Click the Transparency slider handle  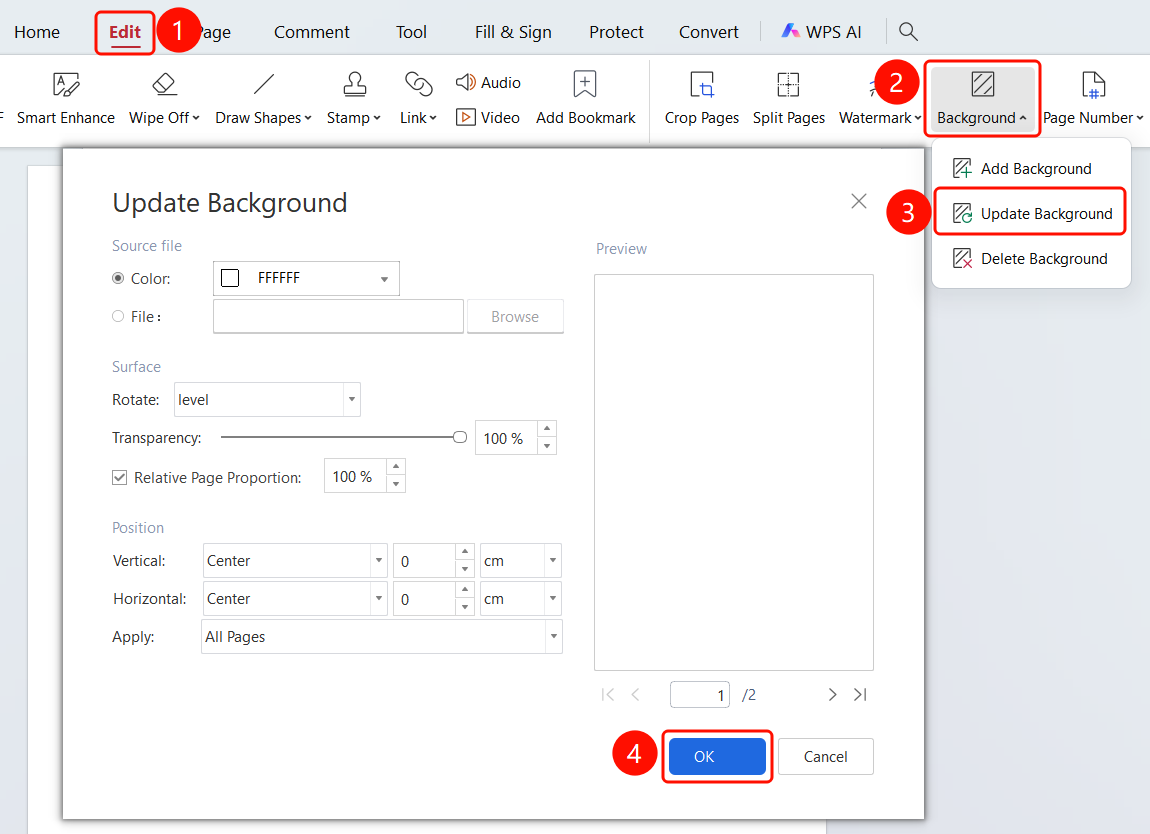[460, 437]
